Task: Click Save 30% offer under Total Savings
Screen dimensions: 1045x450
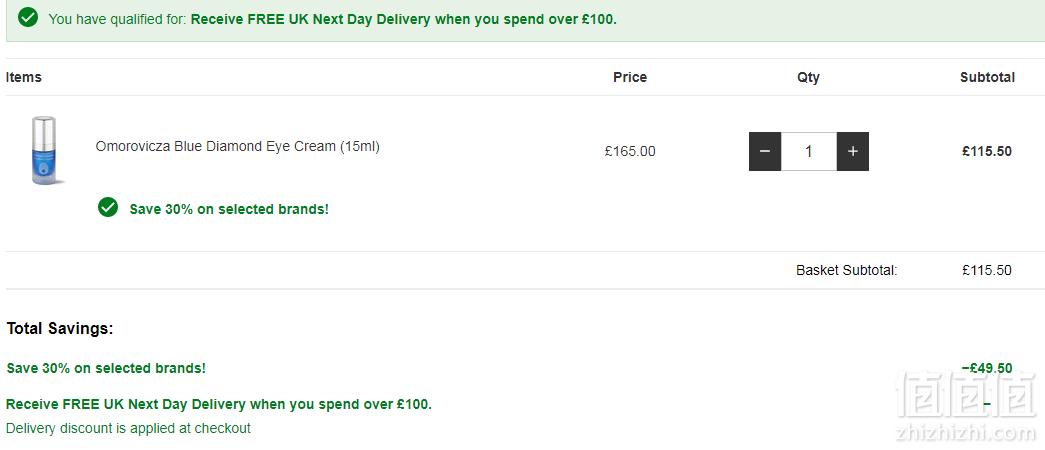Action: [x=106, y=368]
